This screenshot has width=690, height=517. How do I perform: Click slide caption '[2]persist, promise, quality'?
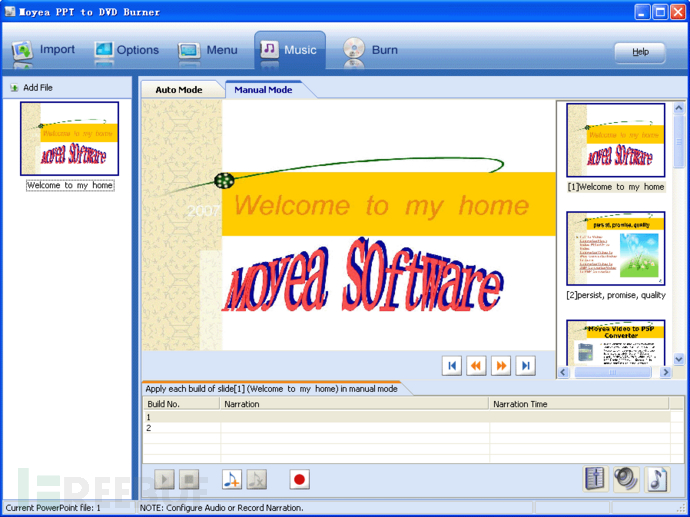(616, 295)
